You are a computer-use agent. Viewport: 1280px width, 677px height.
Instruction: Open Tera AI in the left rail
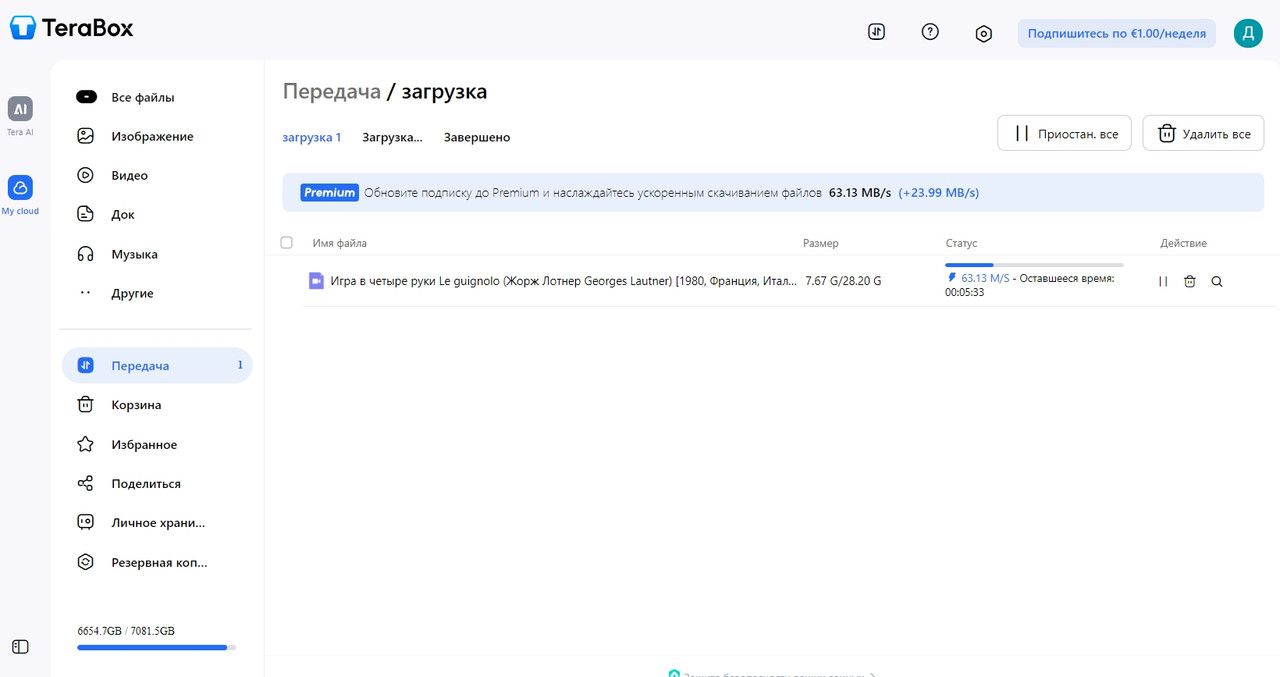[x=20, y=116]
